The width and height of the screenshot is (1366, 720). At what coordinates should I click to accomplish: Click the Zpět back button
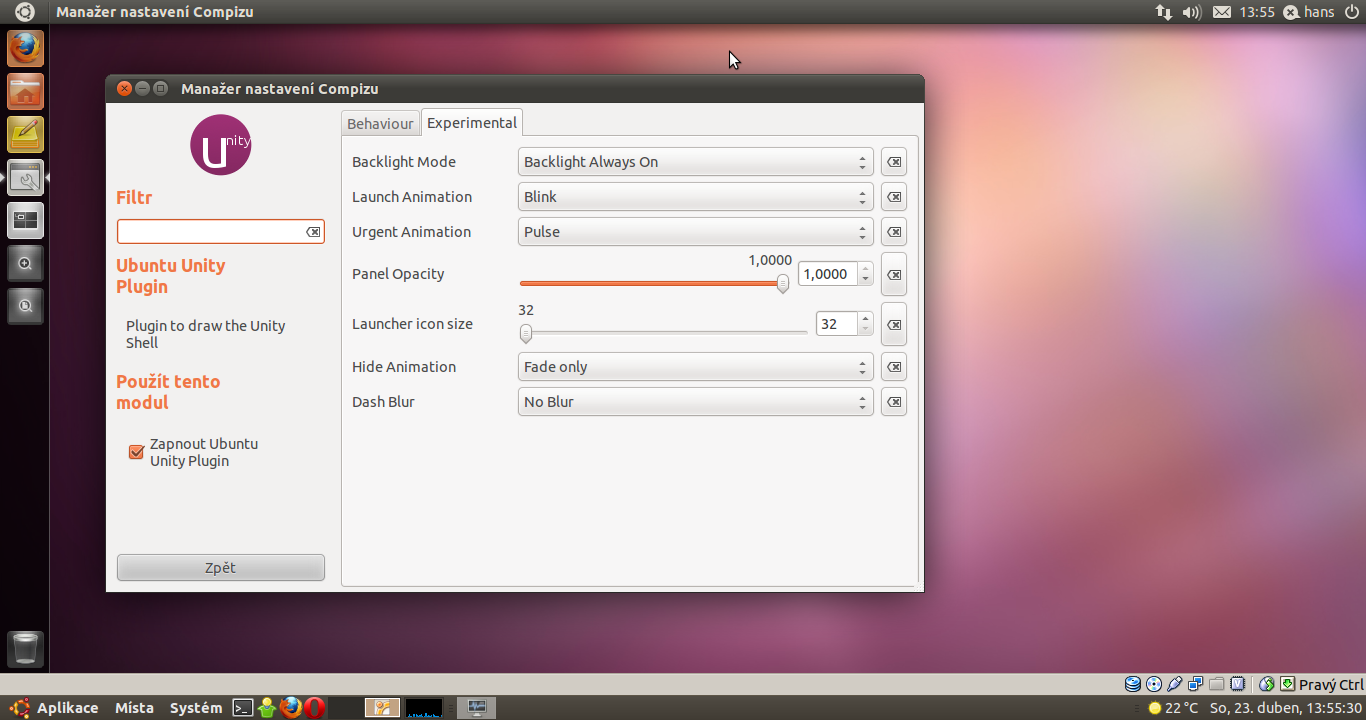click(x=221, y=568)
